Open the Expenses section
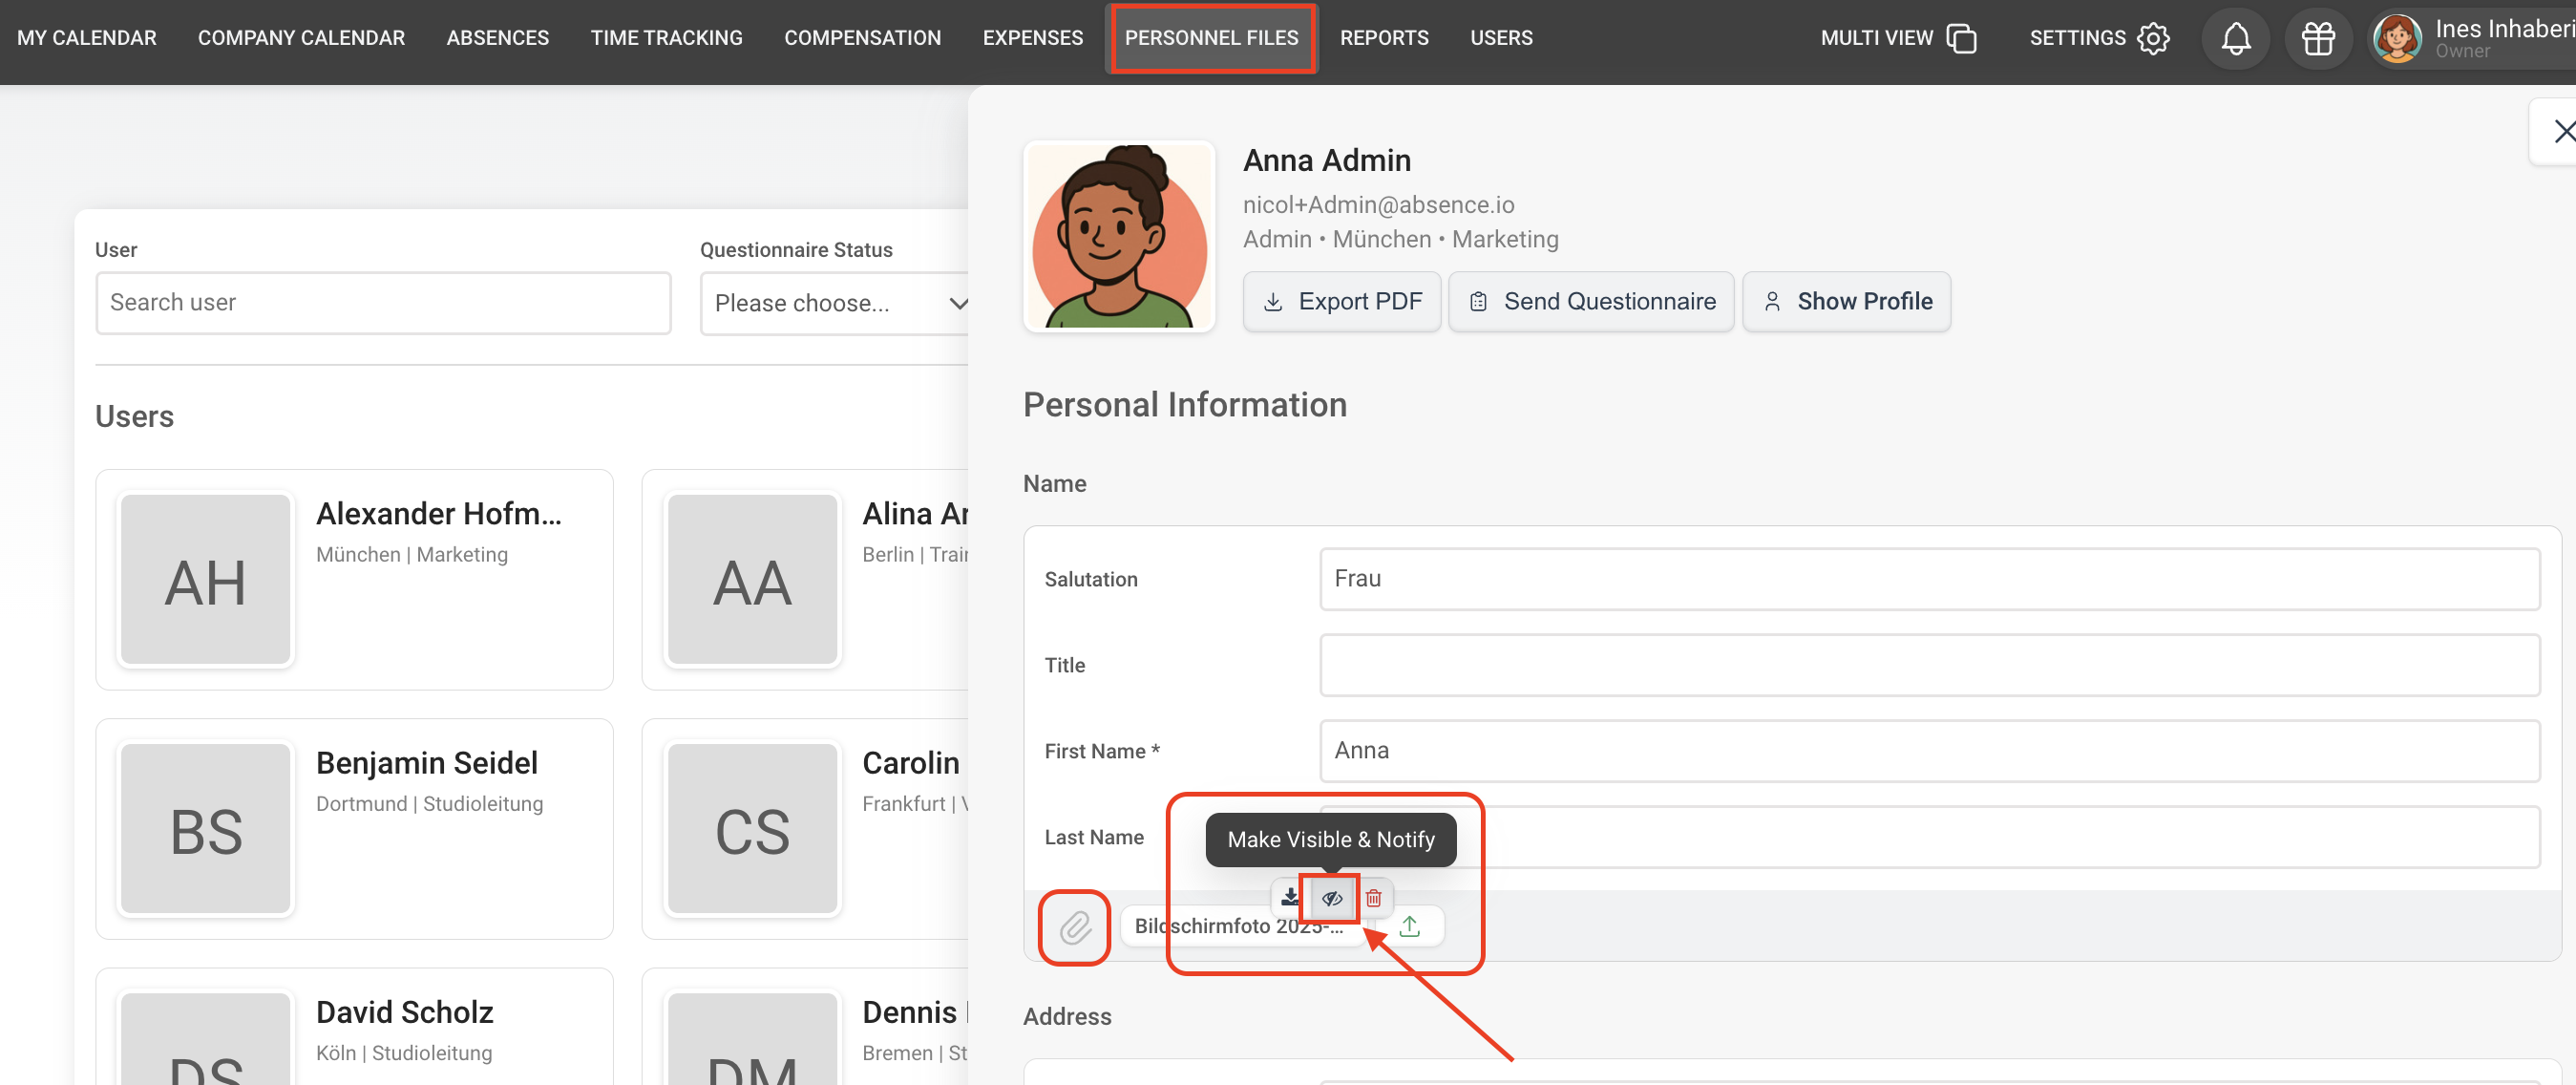The height and width of the screenshot is (1085, 2576). coord(1032,38)
